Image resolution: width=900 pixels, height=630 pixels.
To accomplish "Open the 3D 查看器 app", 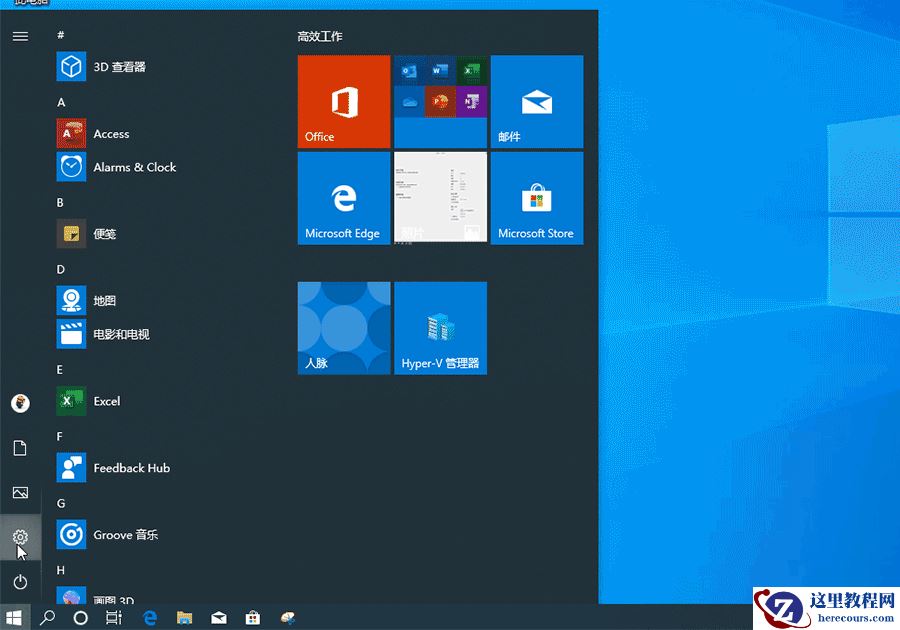I will [x=102, y=67].
